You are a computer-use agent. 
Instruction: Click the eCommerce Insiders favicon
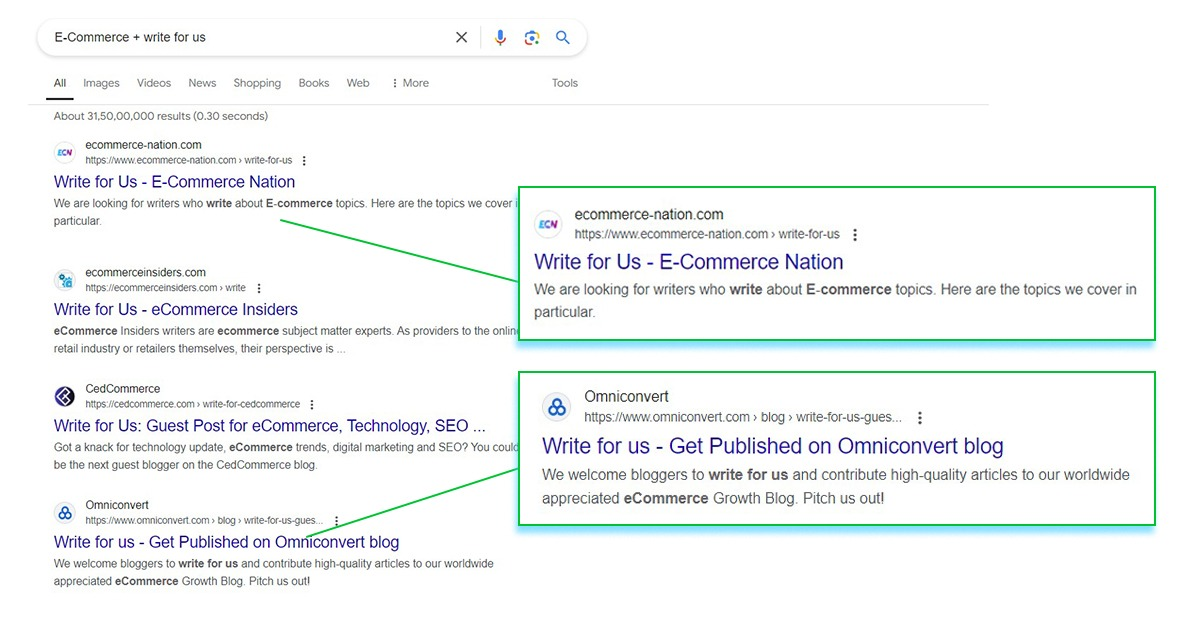(x=65, y=279)
